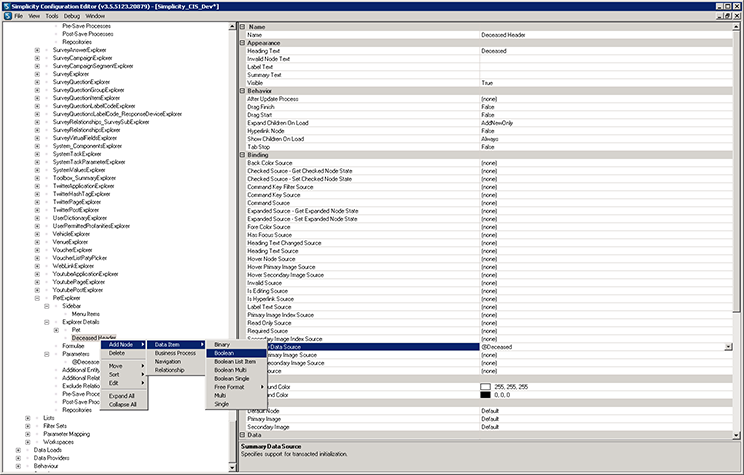744x475 pixels.
Task: Select the TwitterPageExplorer tree item
Action: pos(77,202)
